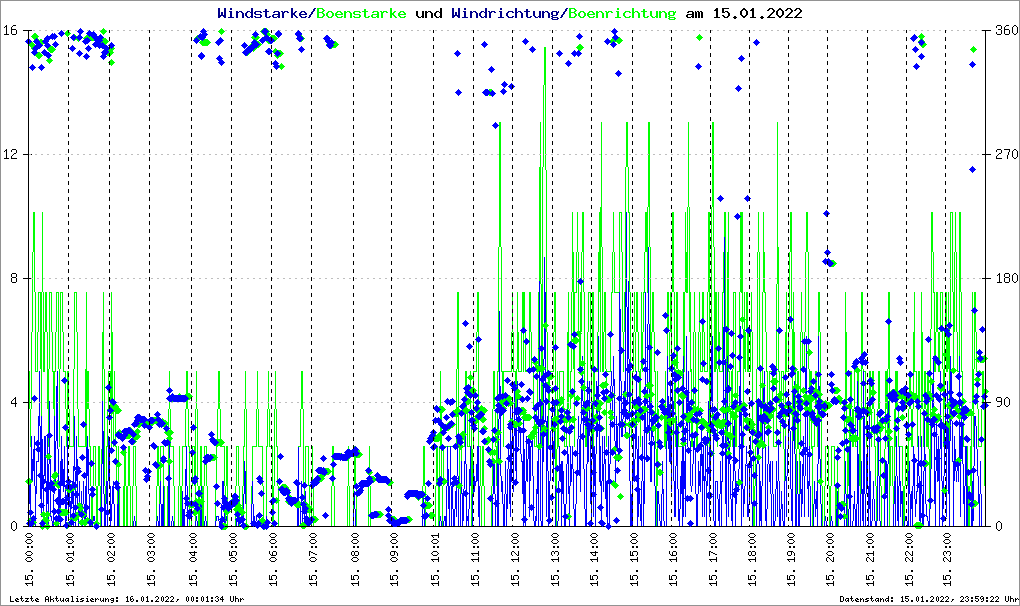The height and width of the screenshot is (606, 1020).
Task: Click the 'Datenstand' timestamp footer text
Action: [928, 599]
